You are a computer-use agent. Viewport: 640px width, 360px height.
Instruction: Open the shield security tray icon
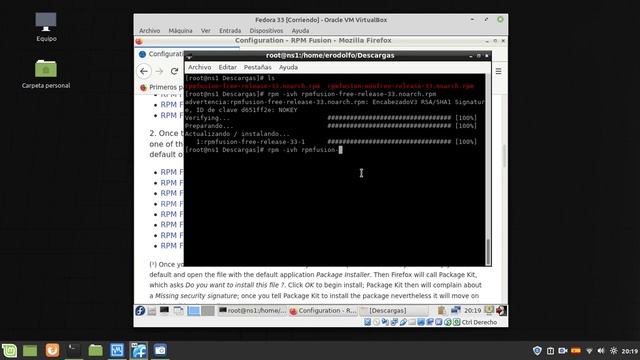[537, 351]
